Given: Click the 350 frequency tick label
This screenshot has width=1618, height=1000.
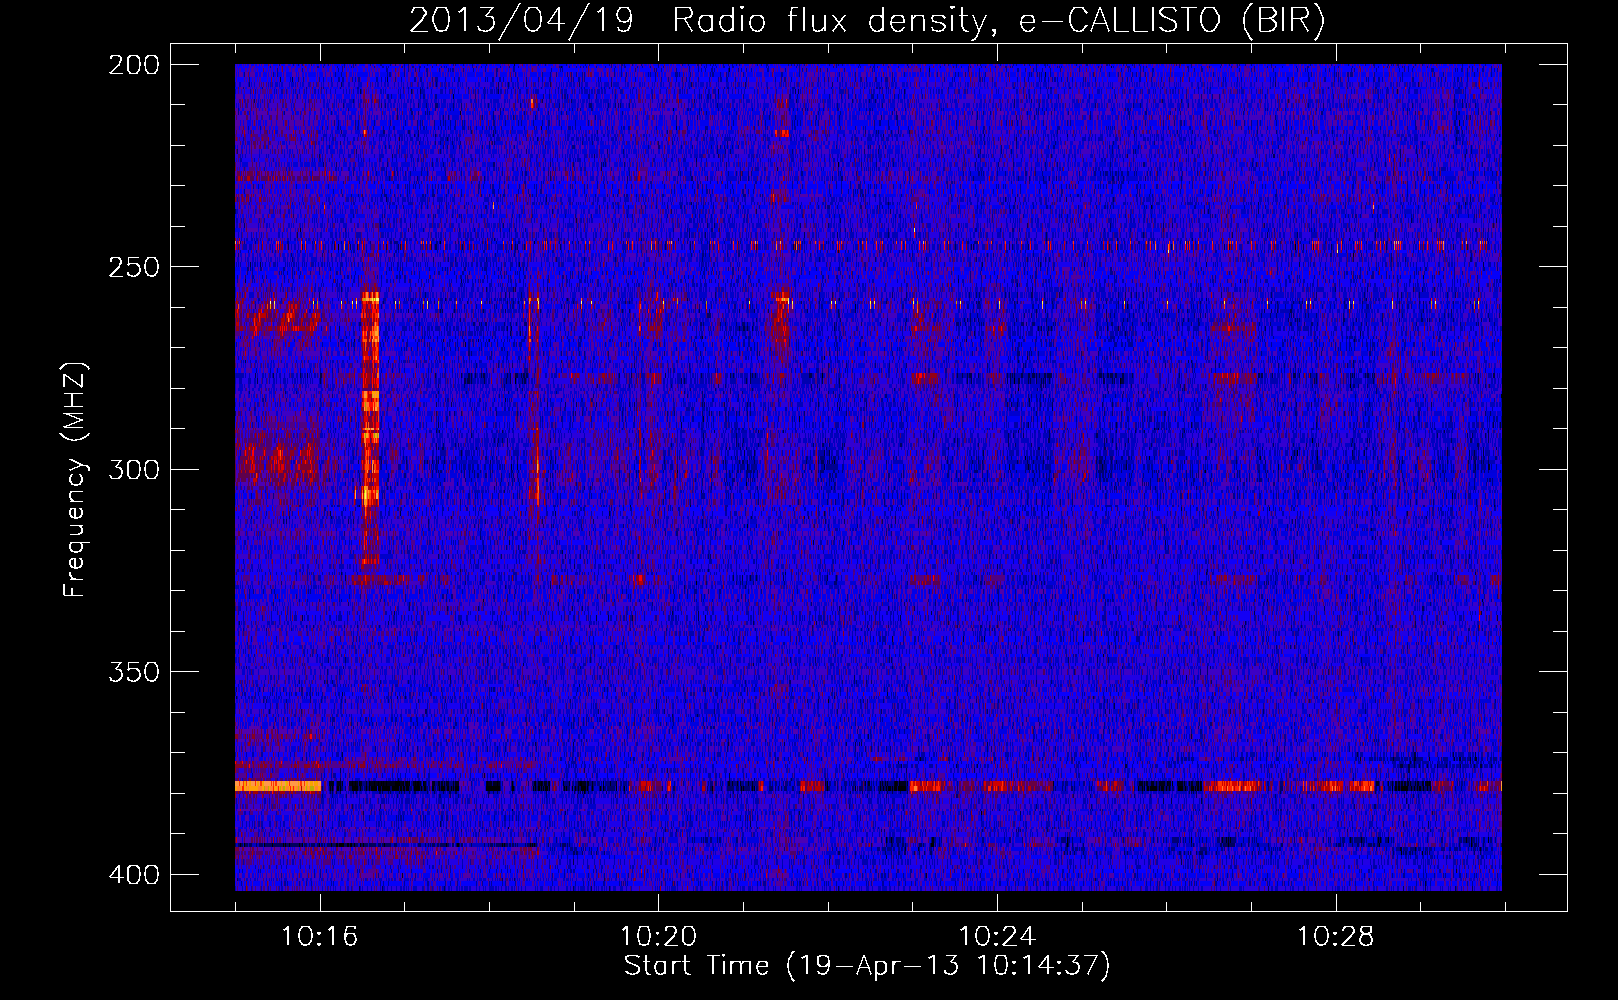Looking at the screenshot, I should [x=134, y=672].
